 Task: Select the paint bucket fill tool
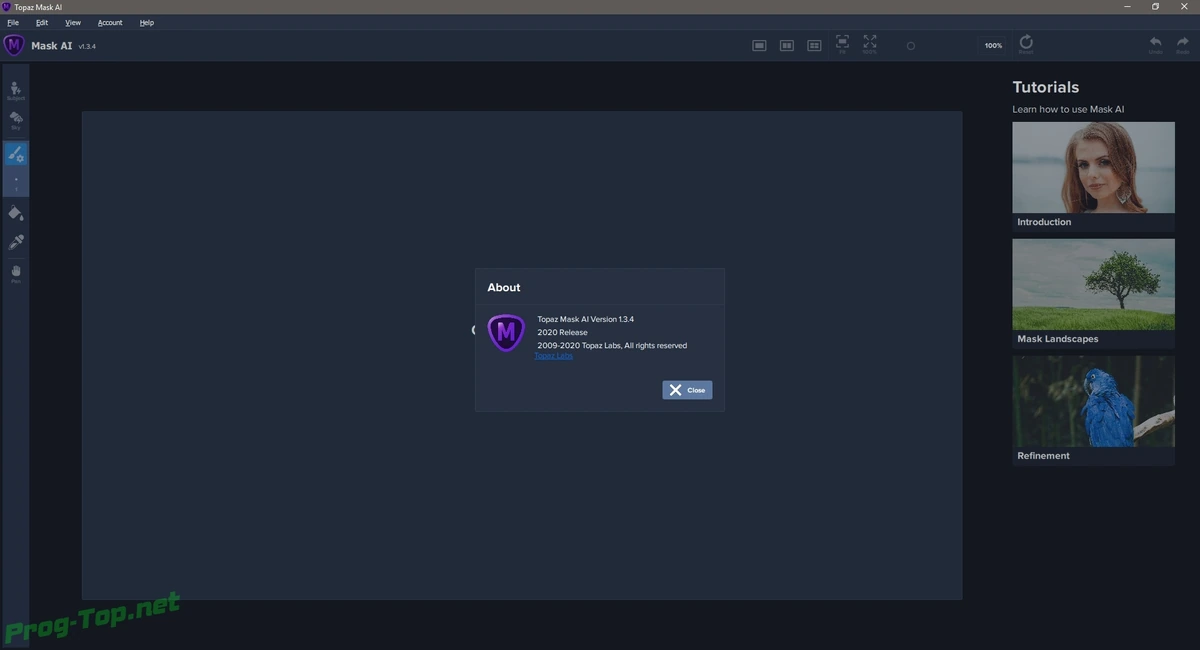click(16, 213)
